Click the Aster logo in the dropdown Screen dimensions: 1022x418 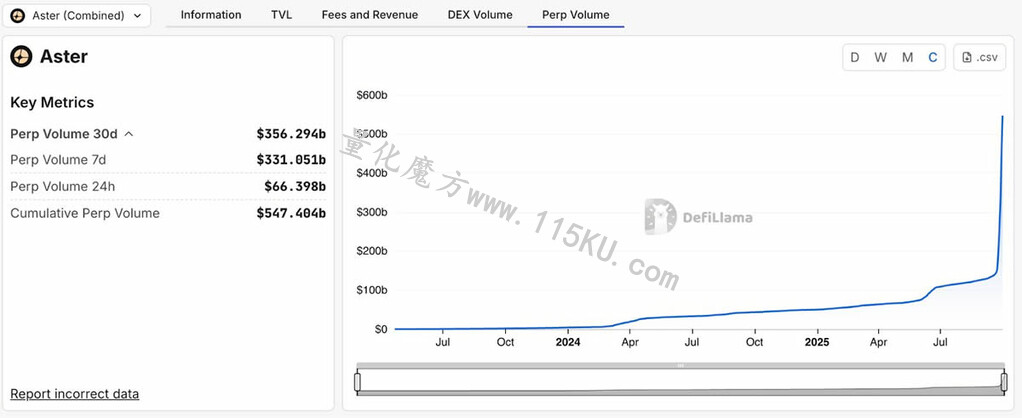click(x=18, y=16)
